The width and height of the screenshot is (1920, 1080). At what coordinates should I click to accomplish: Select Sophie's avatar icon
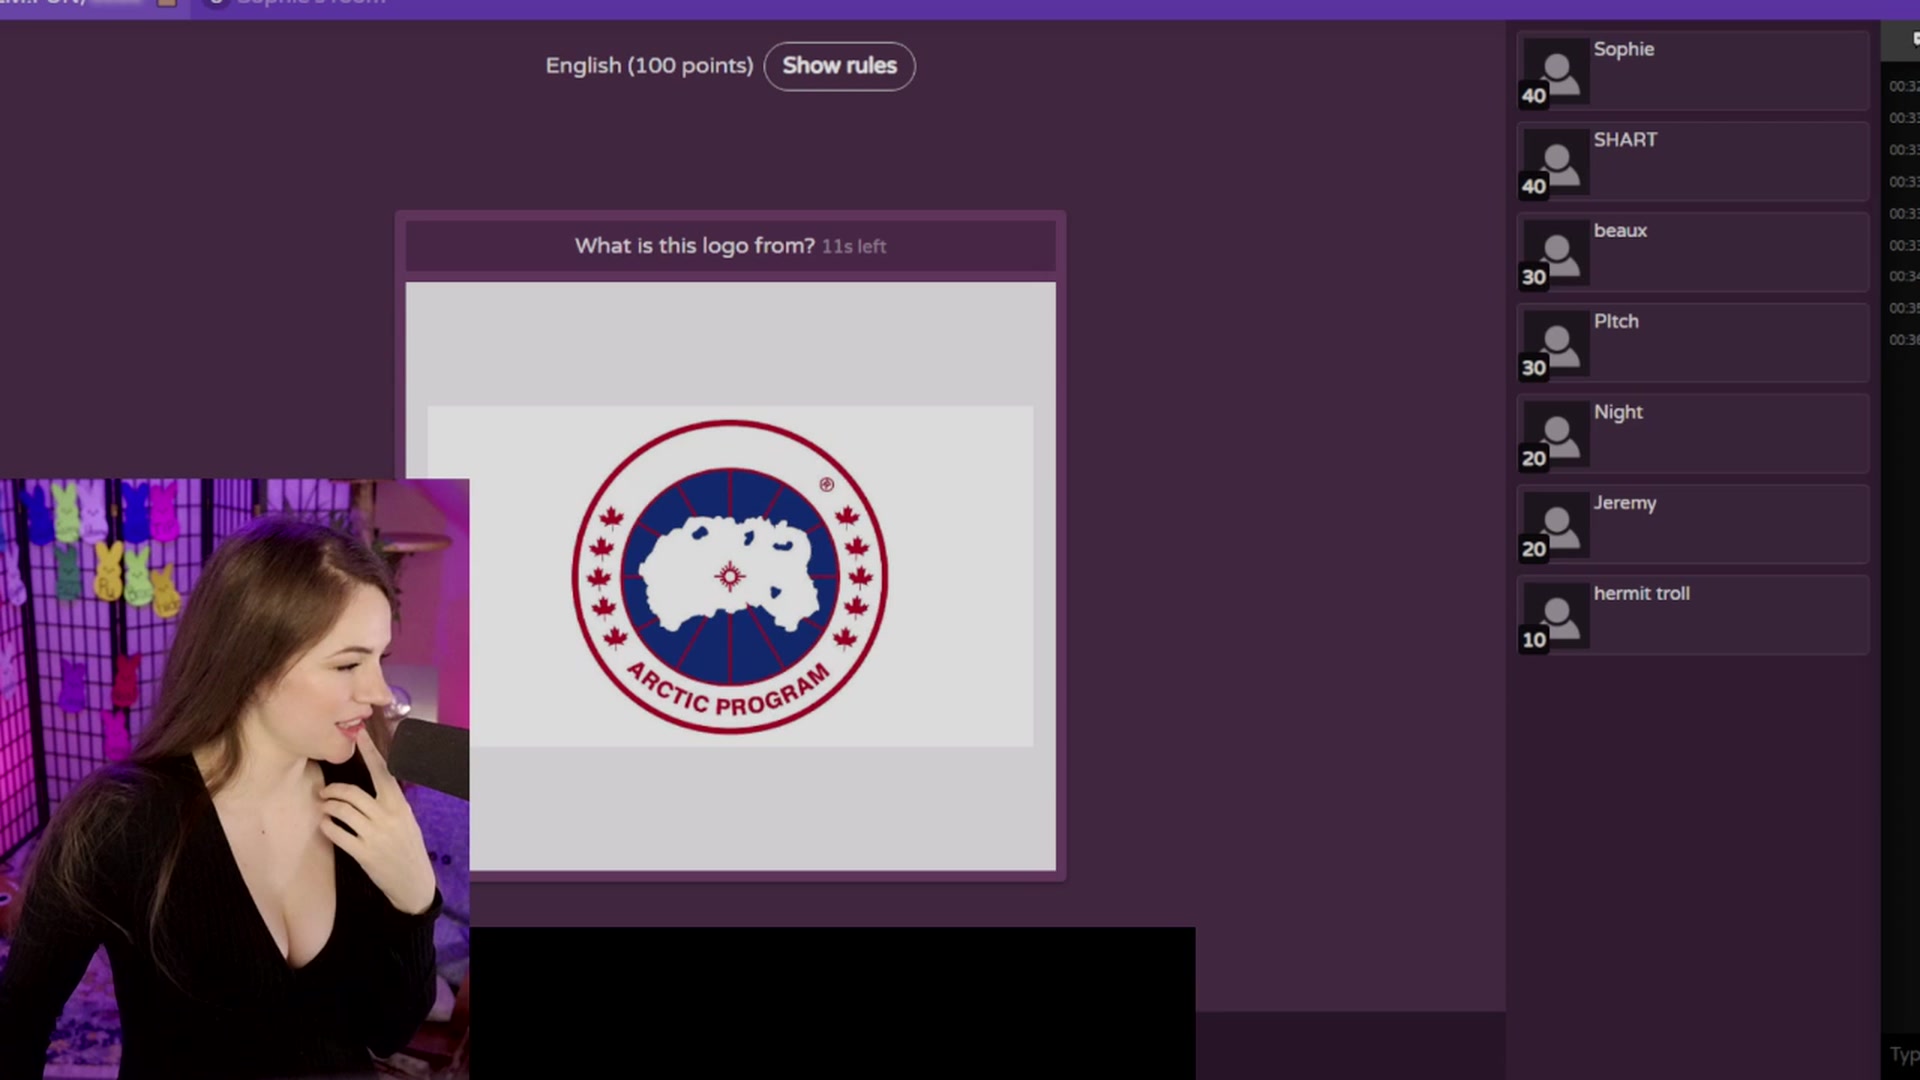1555,73
